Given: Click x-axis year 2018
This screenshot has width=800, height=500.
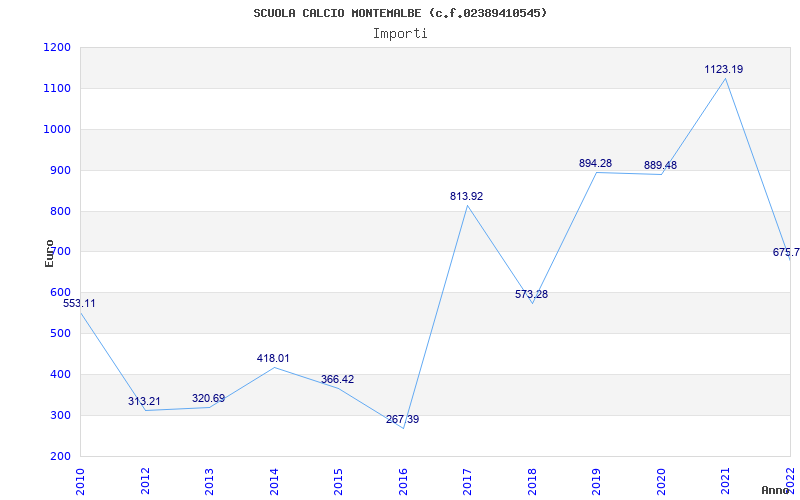Looking at the screenshot, I should (x=532, y=482).
